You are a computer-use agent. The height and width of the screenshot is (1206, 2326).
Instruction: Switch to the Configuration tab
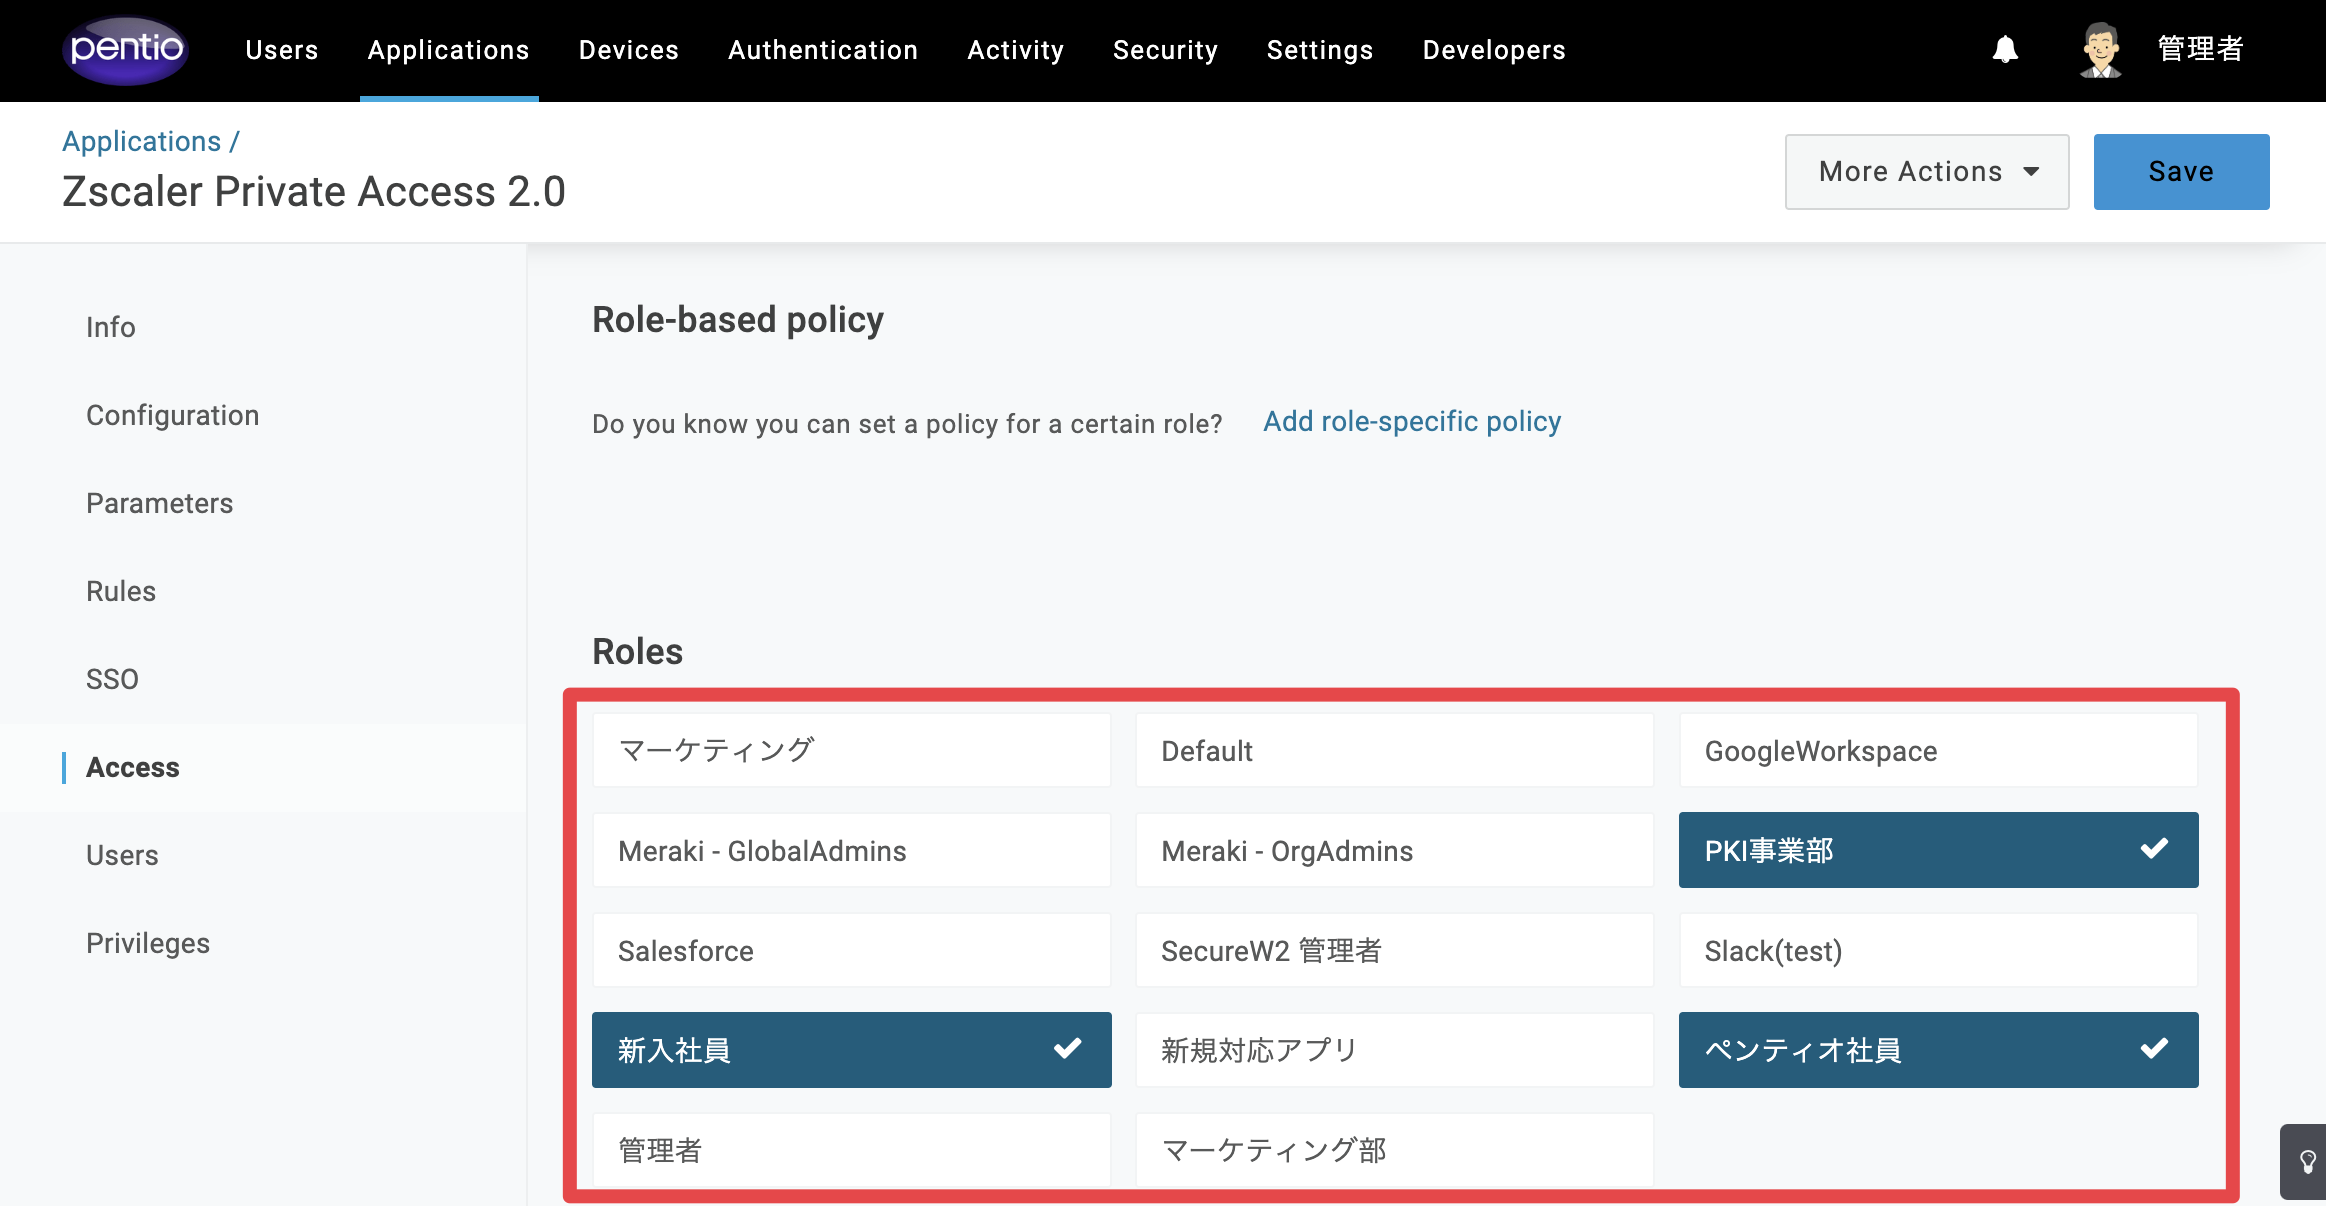[172, 415]
